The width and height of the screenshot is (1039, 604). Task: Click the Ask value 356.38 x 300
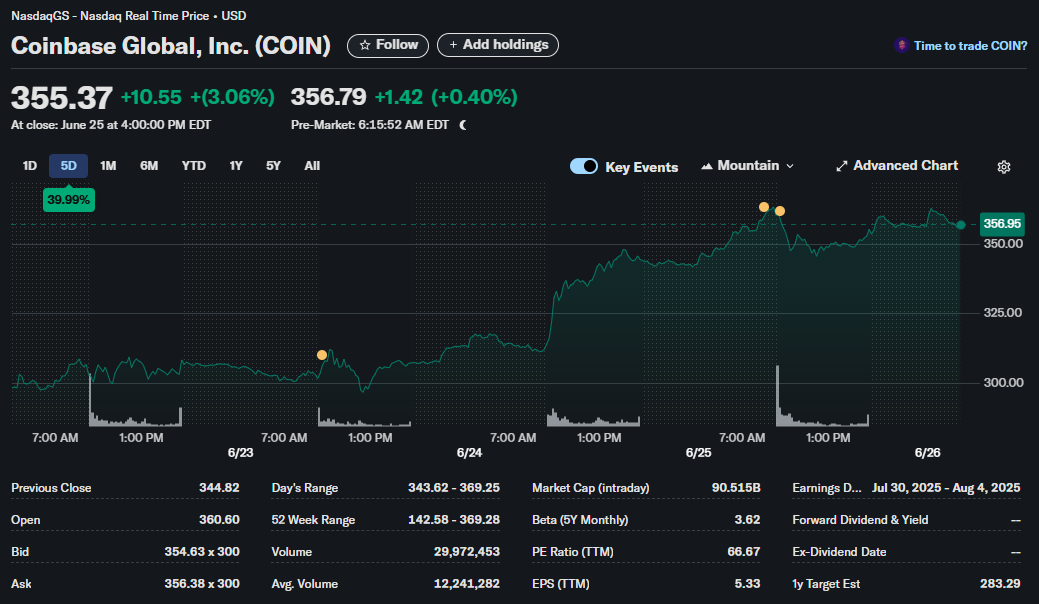(202, 584)
